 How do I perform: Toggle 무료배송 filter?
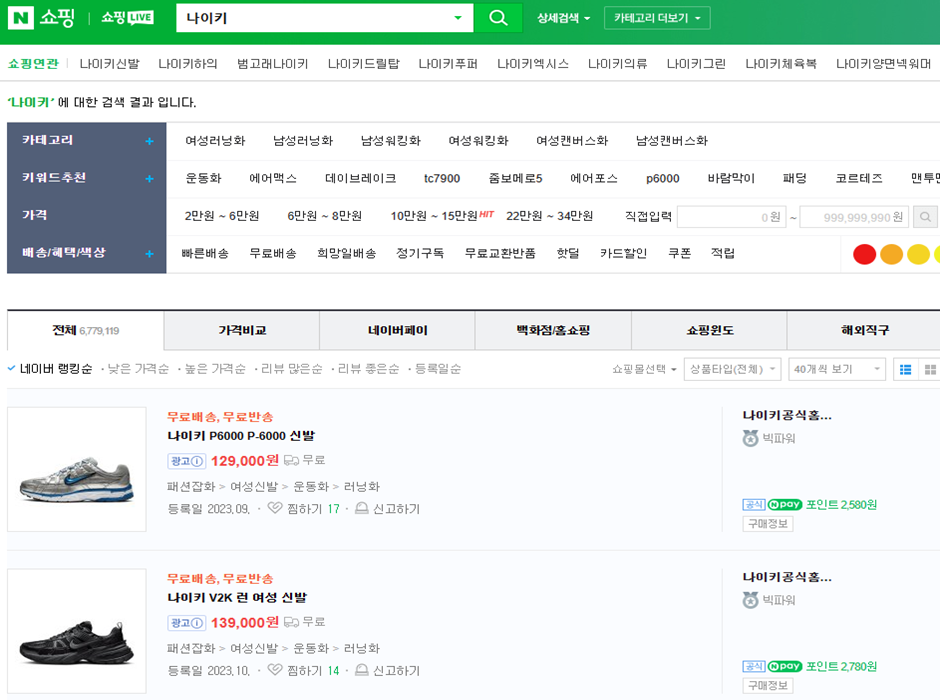pos(273,254)
